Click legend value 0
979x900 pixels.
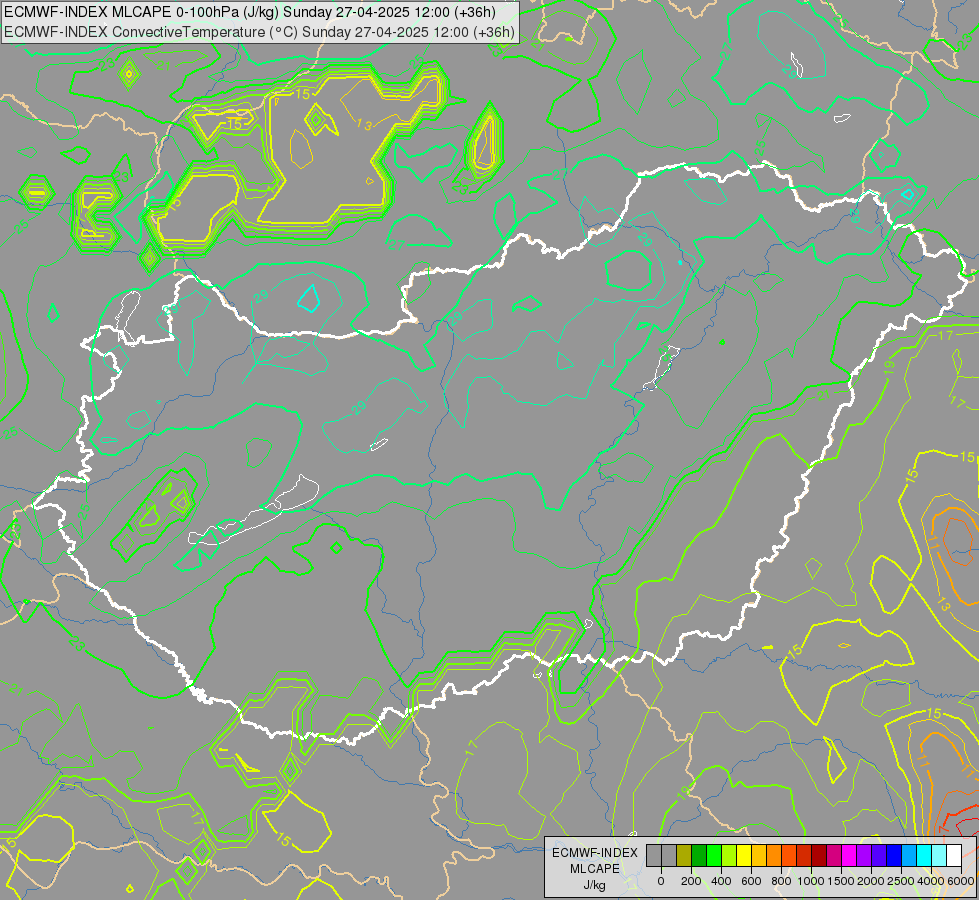pyautogui.click(x=661, y=881)
